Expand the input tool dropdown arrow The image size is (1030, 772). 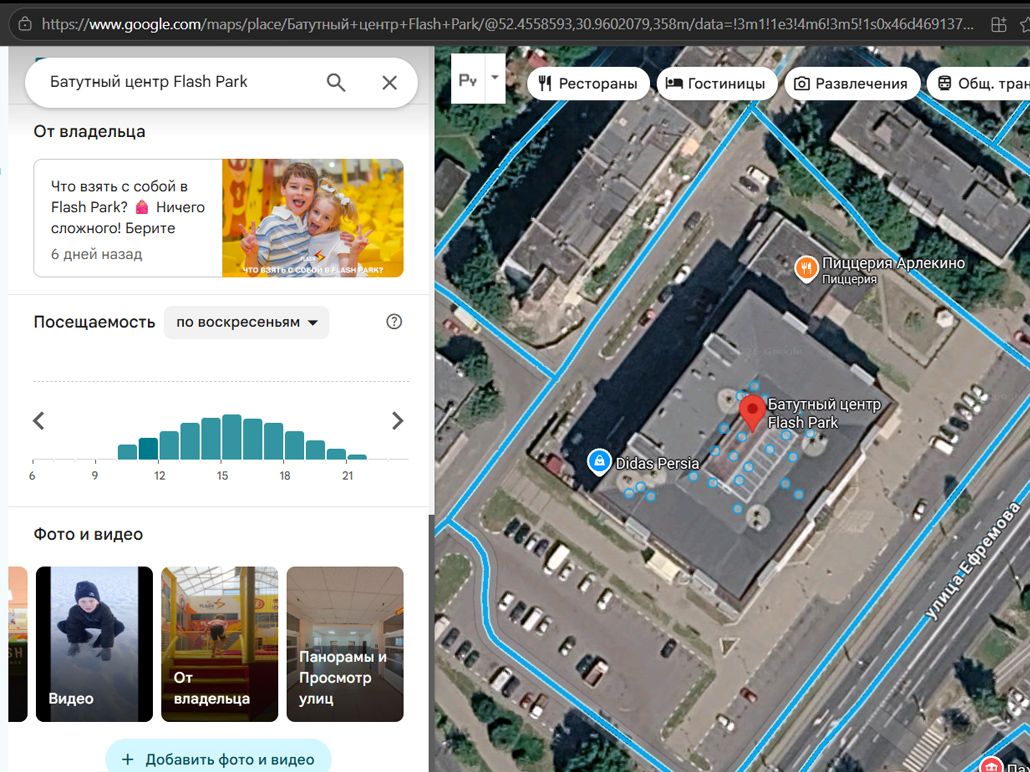click(495, 78)
